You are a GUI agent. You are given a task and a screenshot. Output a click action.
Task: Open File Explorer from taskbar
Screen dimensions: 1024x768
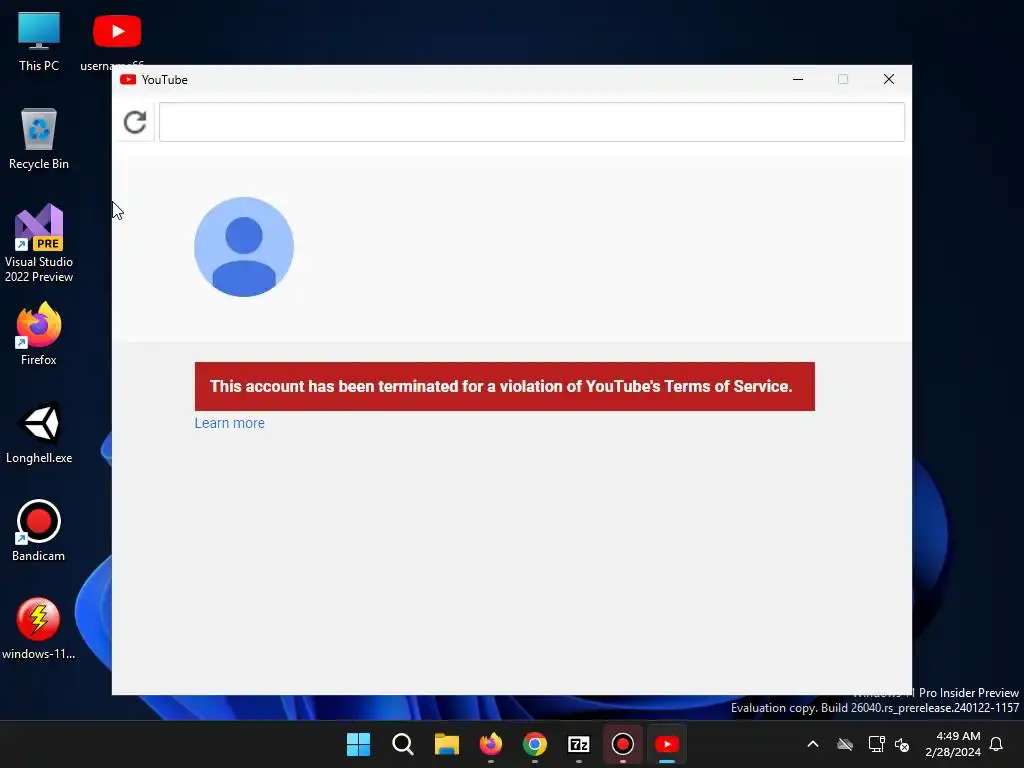point(447,744)
